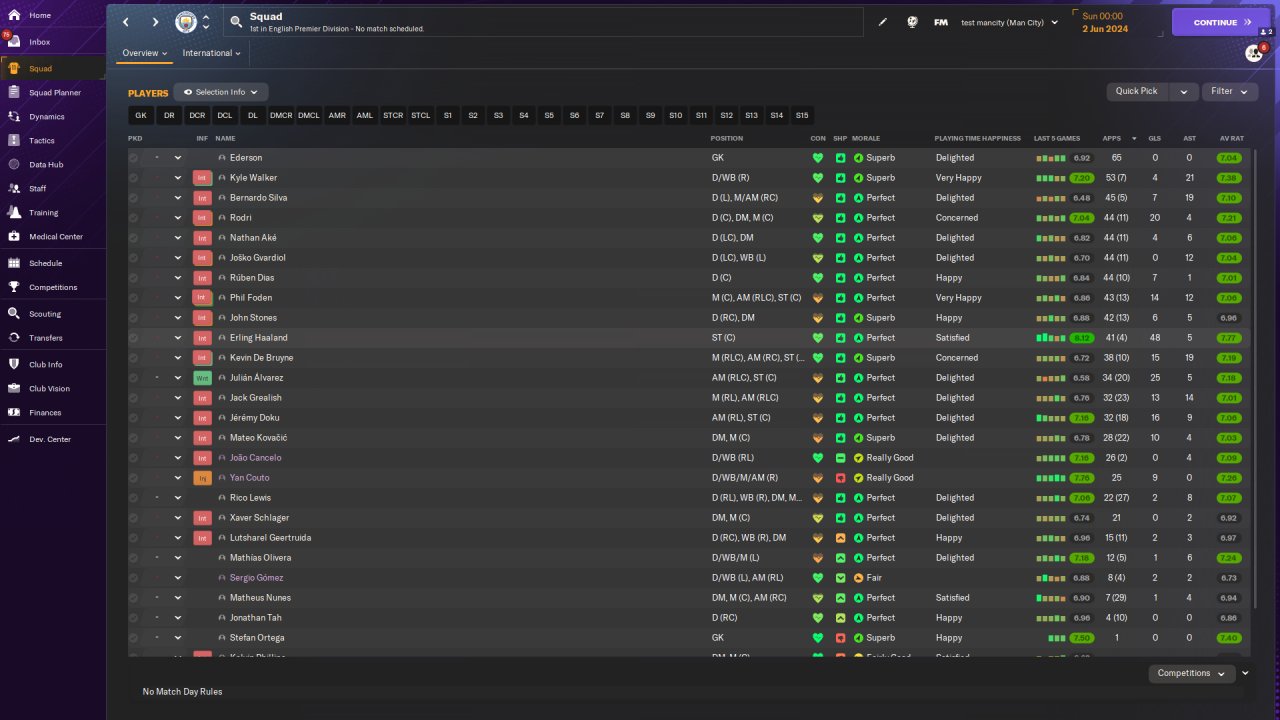This screenshot has width=1280, height=720.
Task: Toggle the pick circle for Kevin De Bruyne
Action: coord(134,358)
